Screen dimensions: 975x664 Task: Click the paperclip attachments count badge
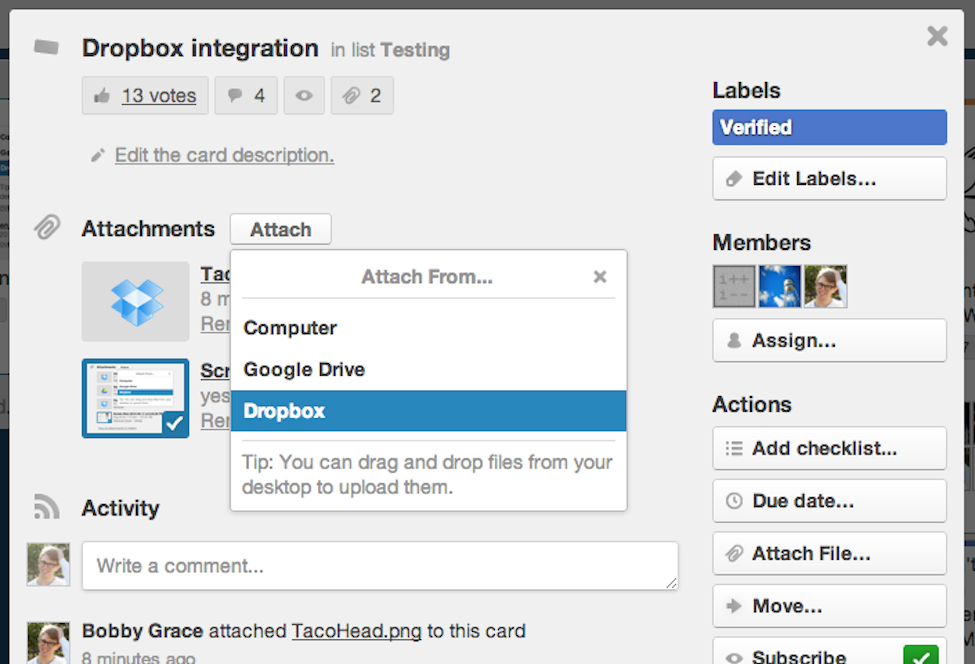coord(362,96)
